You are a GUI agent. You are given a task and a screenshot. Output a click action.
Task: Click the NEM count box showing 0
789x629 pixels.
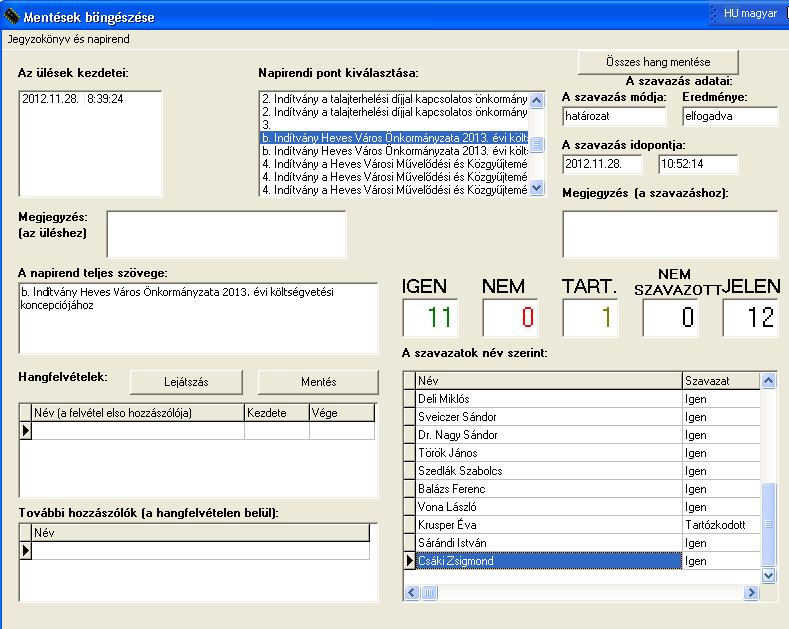click(x=510, y=318)
